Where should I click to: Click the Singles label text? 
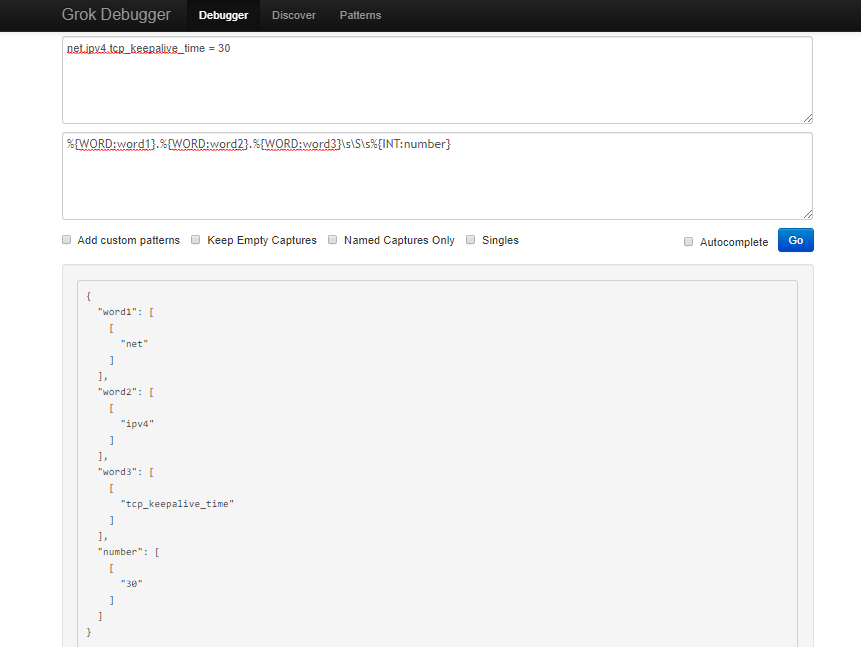tap(500, 240)
